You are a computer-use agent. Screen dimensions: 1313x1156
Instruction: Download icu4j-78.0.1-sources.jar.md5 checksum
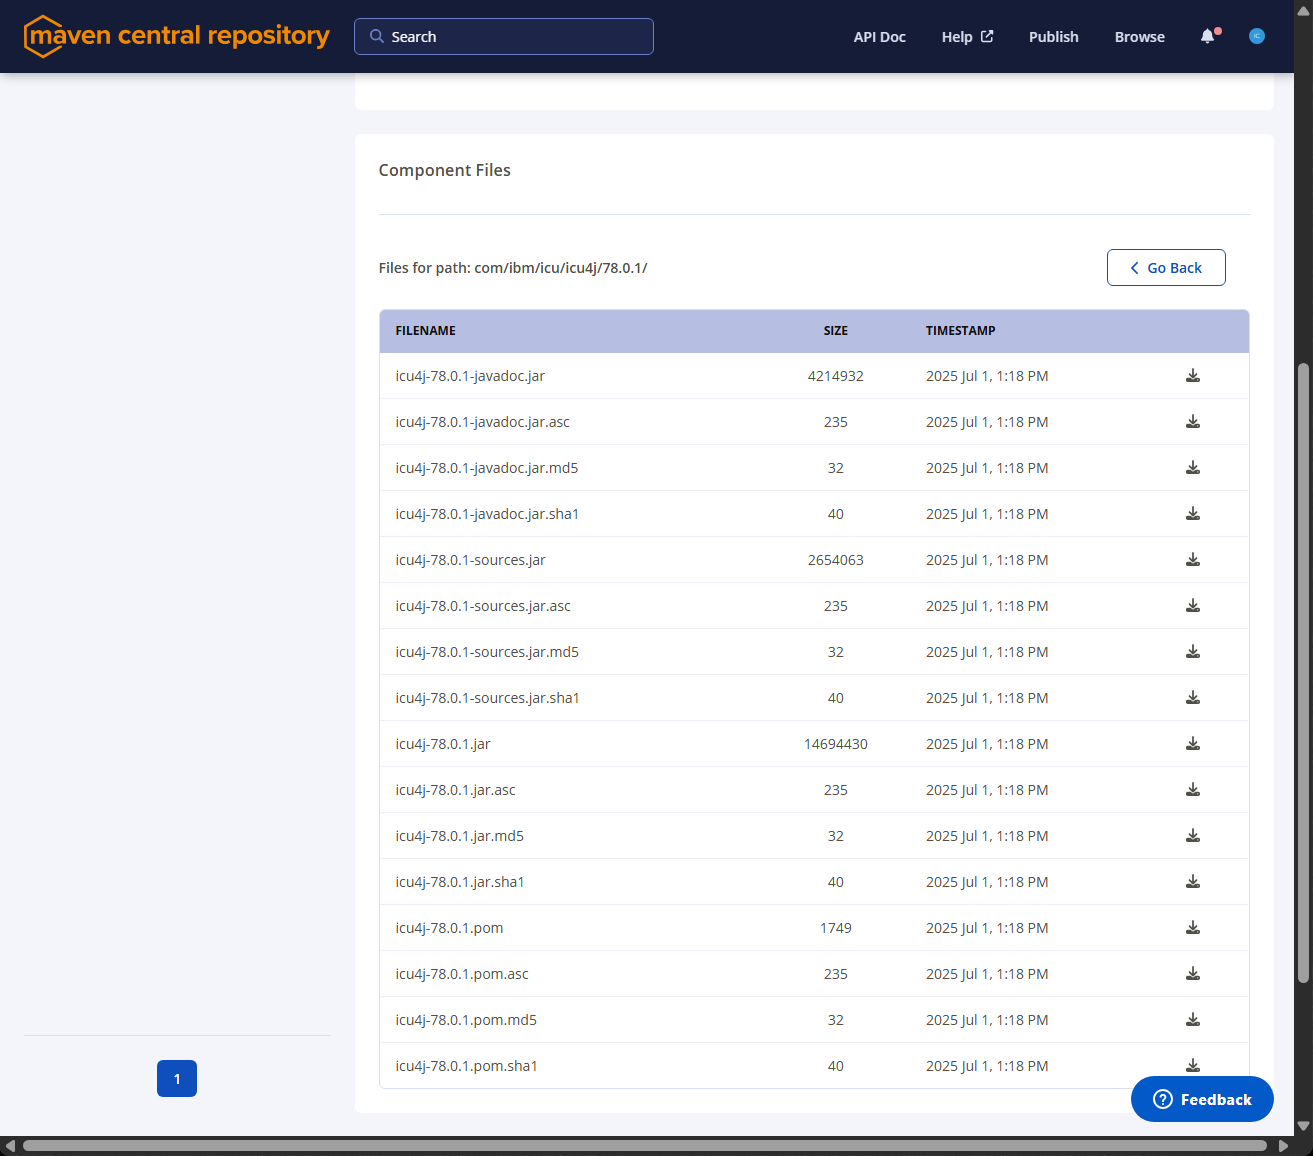pyautogui.click(x=1192, y=652)
